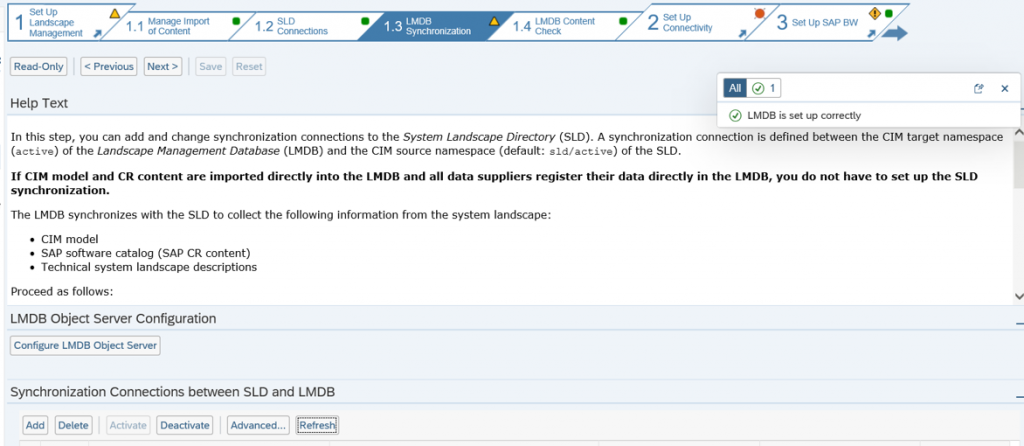
Task: Click the sub-step arrow on Set Up Connectivity
Action: (743, 34)
